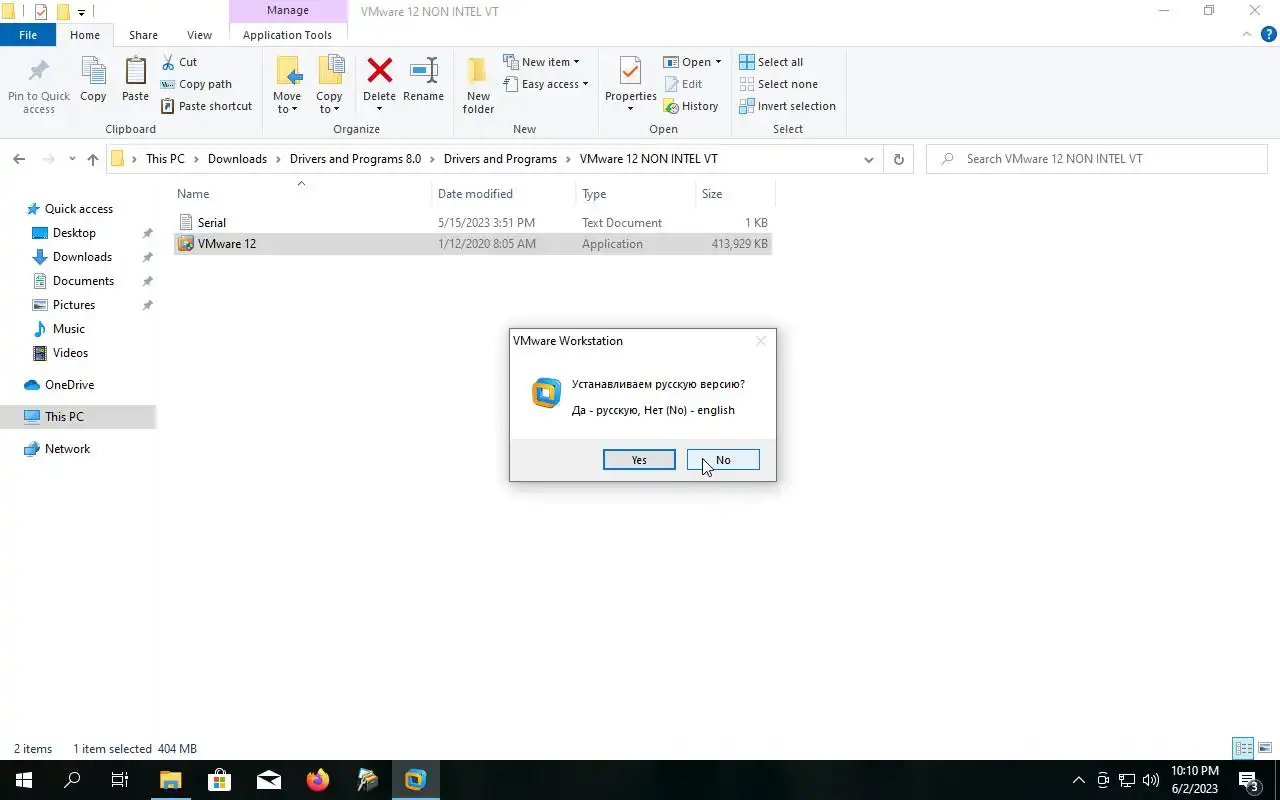Viewport: 1280px width, 800px height.
Task: Open Downloads in navigation pane
Action: [82, 257]
